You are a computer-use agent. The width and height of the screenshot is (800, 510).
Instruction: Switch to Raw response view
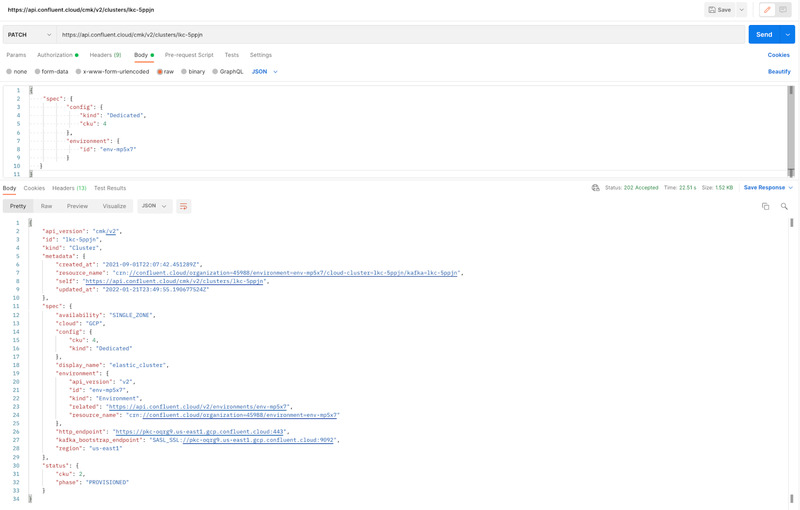46,206
